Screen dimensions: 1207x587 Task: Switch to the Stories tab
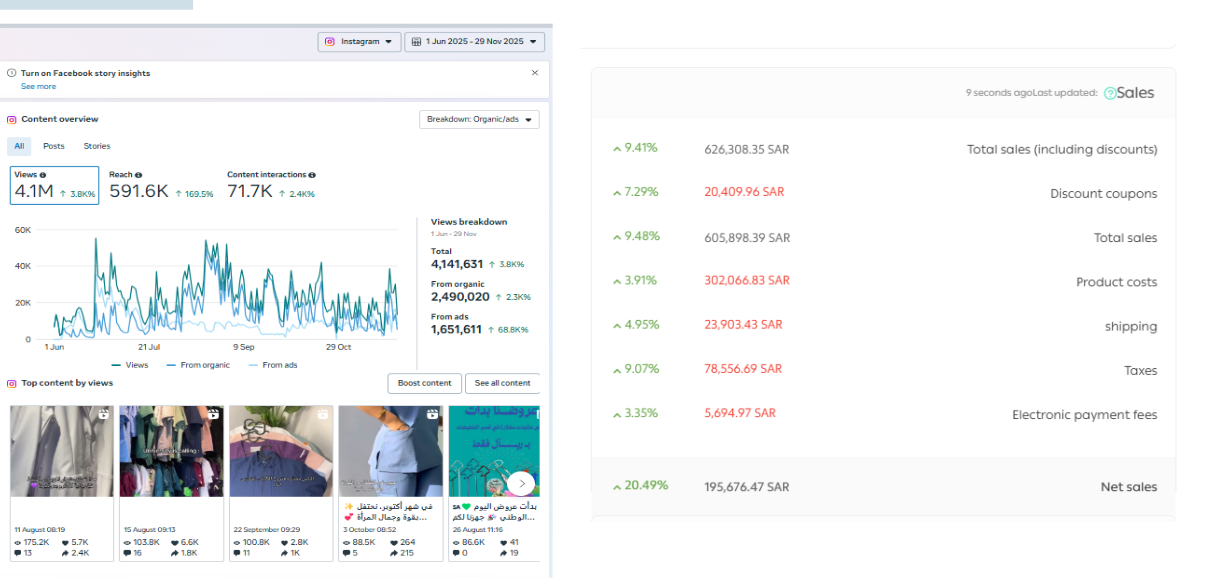click(x=97, y=146)
